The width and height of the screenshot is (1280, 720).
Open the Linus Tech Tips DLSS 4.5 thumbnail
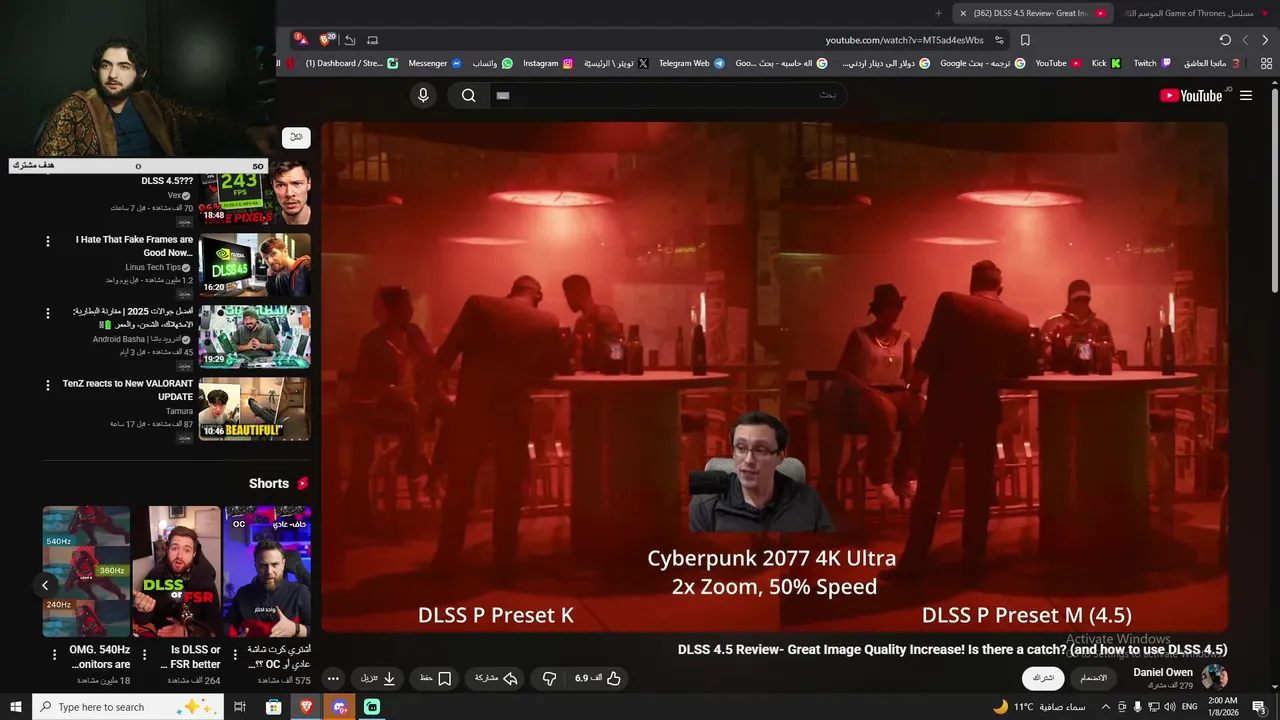pyautogui.click(x=255, y=265)
